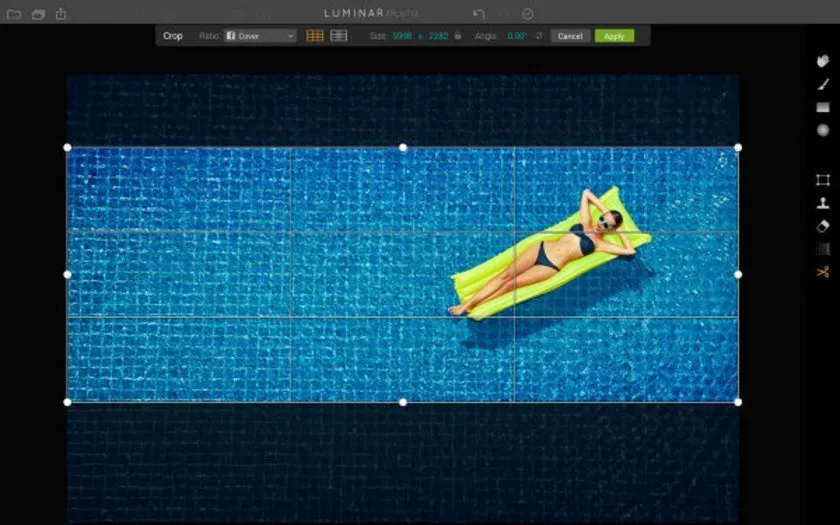This screenshot has width=840, height=525.
Task: Switch to the alternate grid overlay
Action: (339, 36)
